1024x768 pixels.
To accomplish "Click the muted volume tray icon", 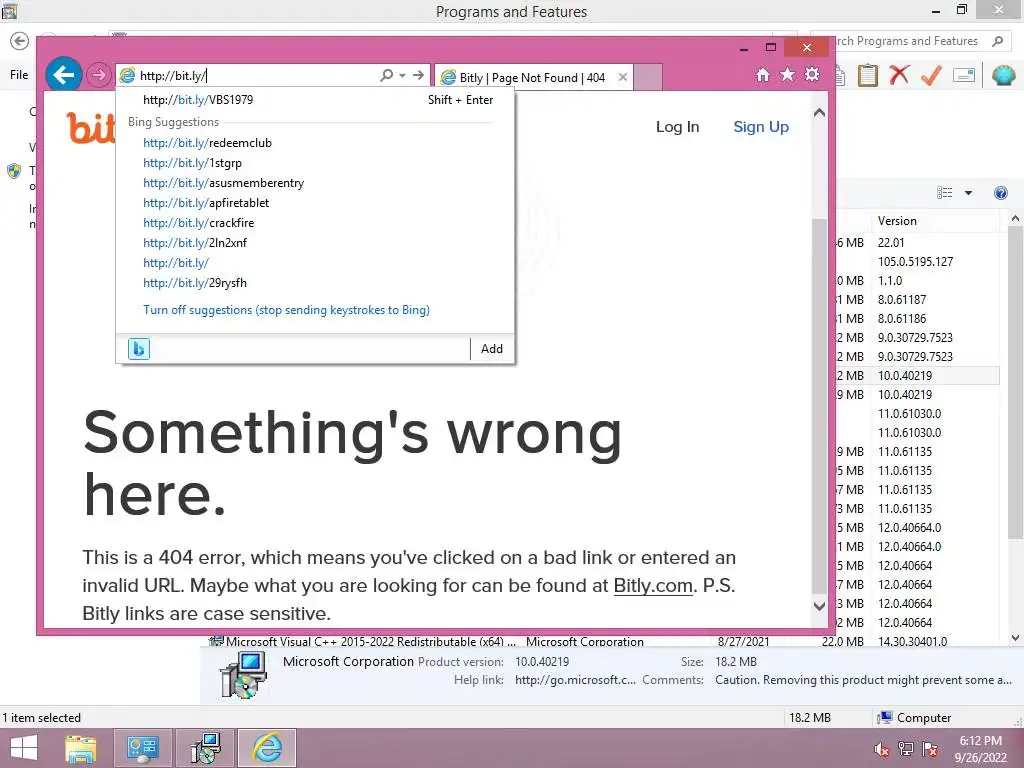I will click(x=881, y=750).
